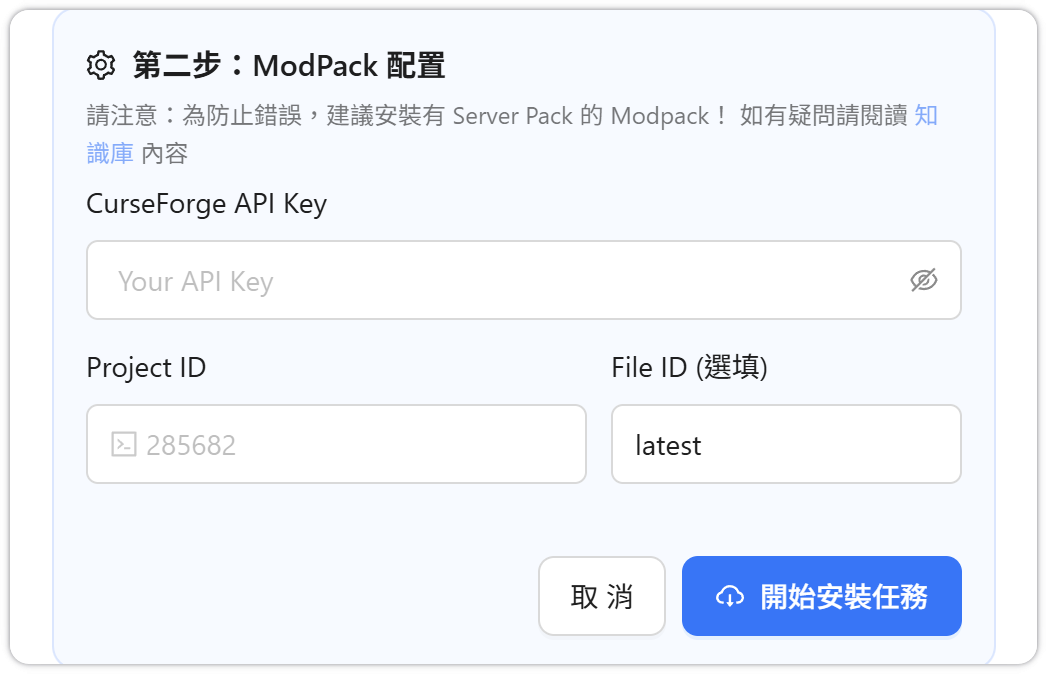
Task: Click the gear icon beside 第二步 heading
Action: (102, 66)
